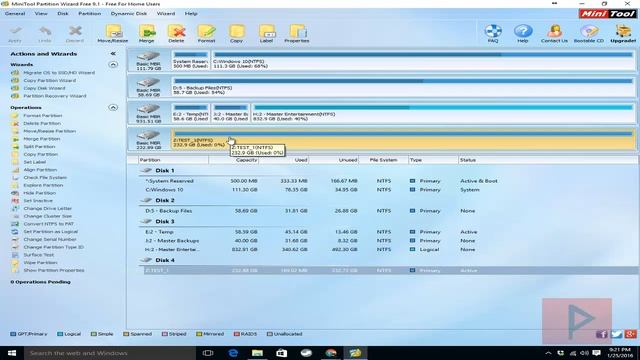This screenshot has width=640, height=360.
Task: Collapse the Disk 4 group in the table
Action: [x=146, y=260]
